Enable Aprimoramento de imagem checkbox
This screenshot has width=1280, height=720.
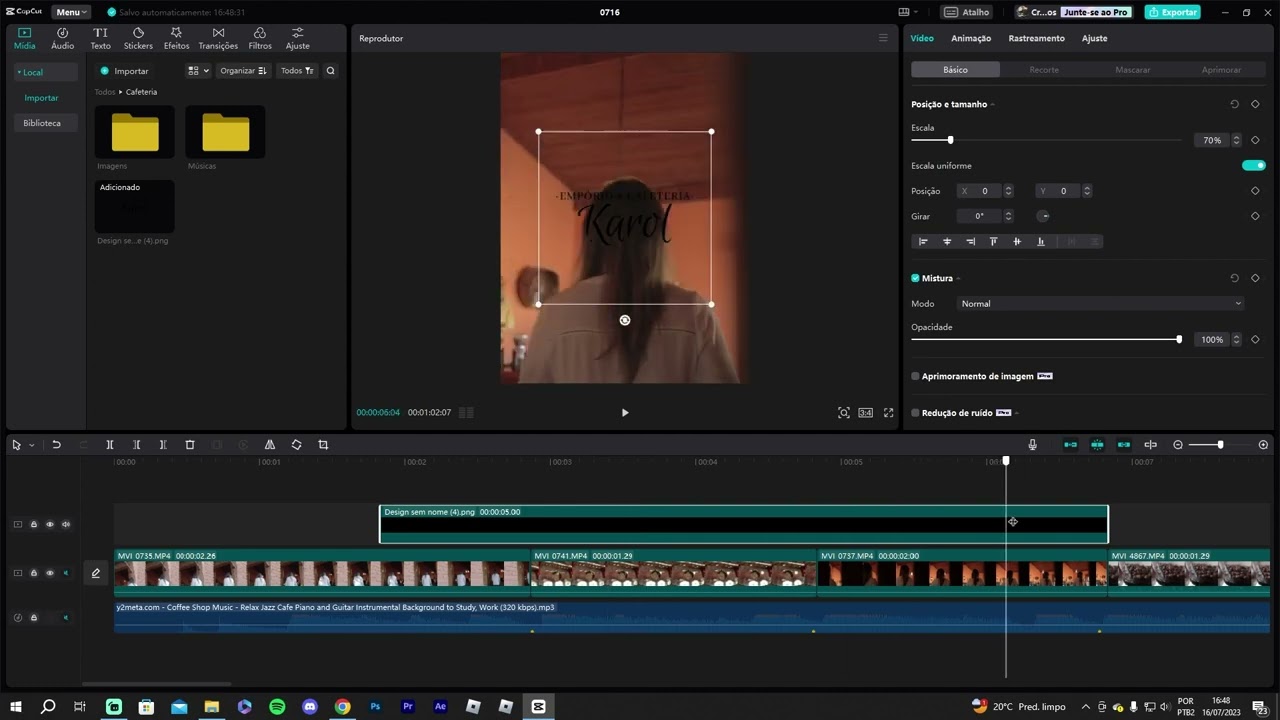pos(915,377)
